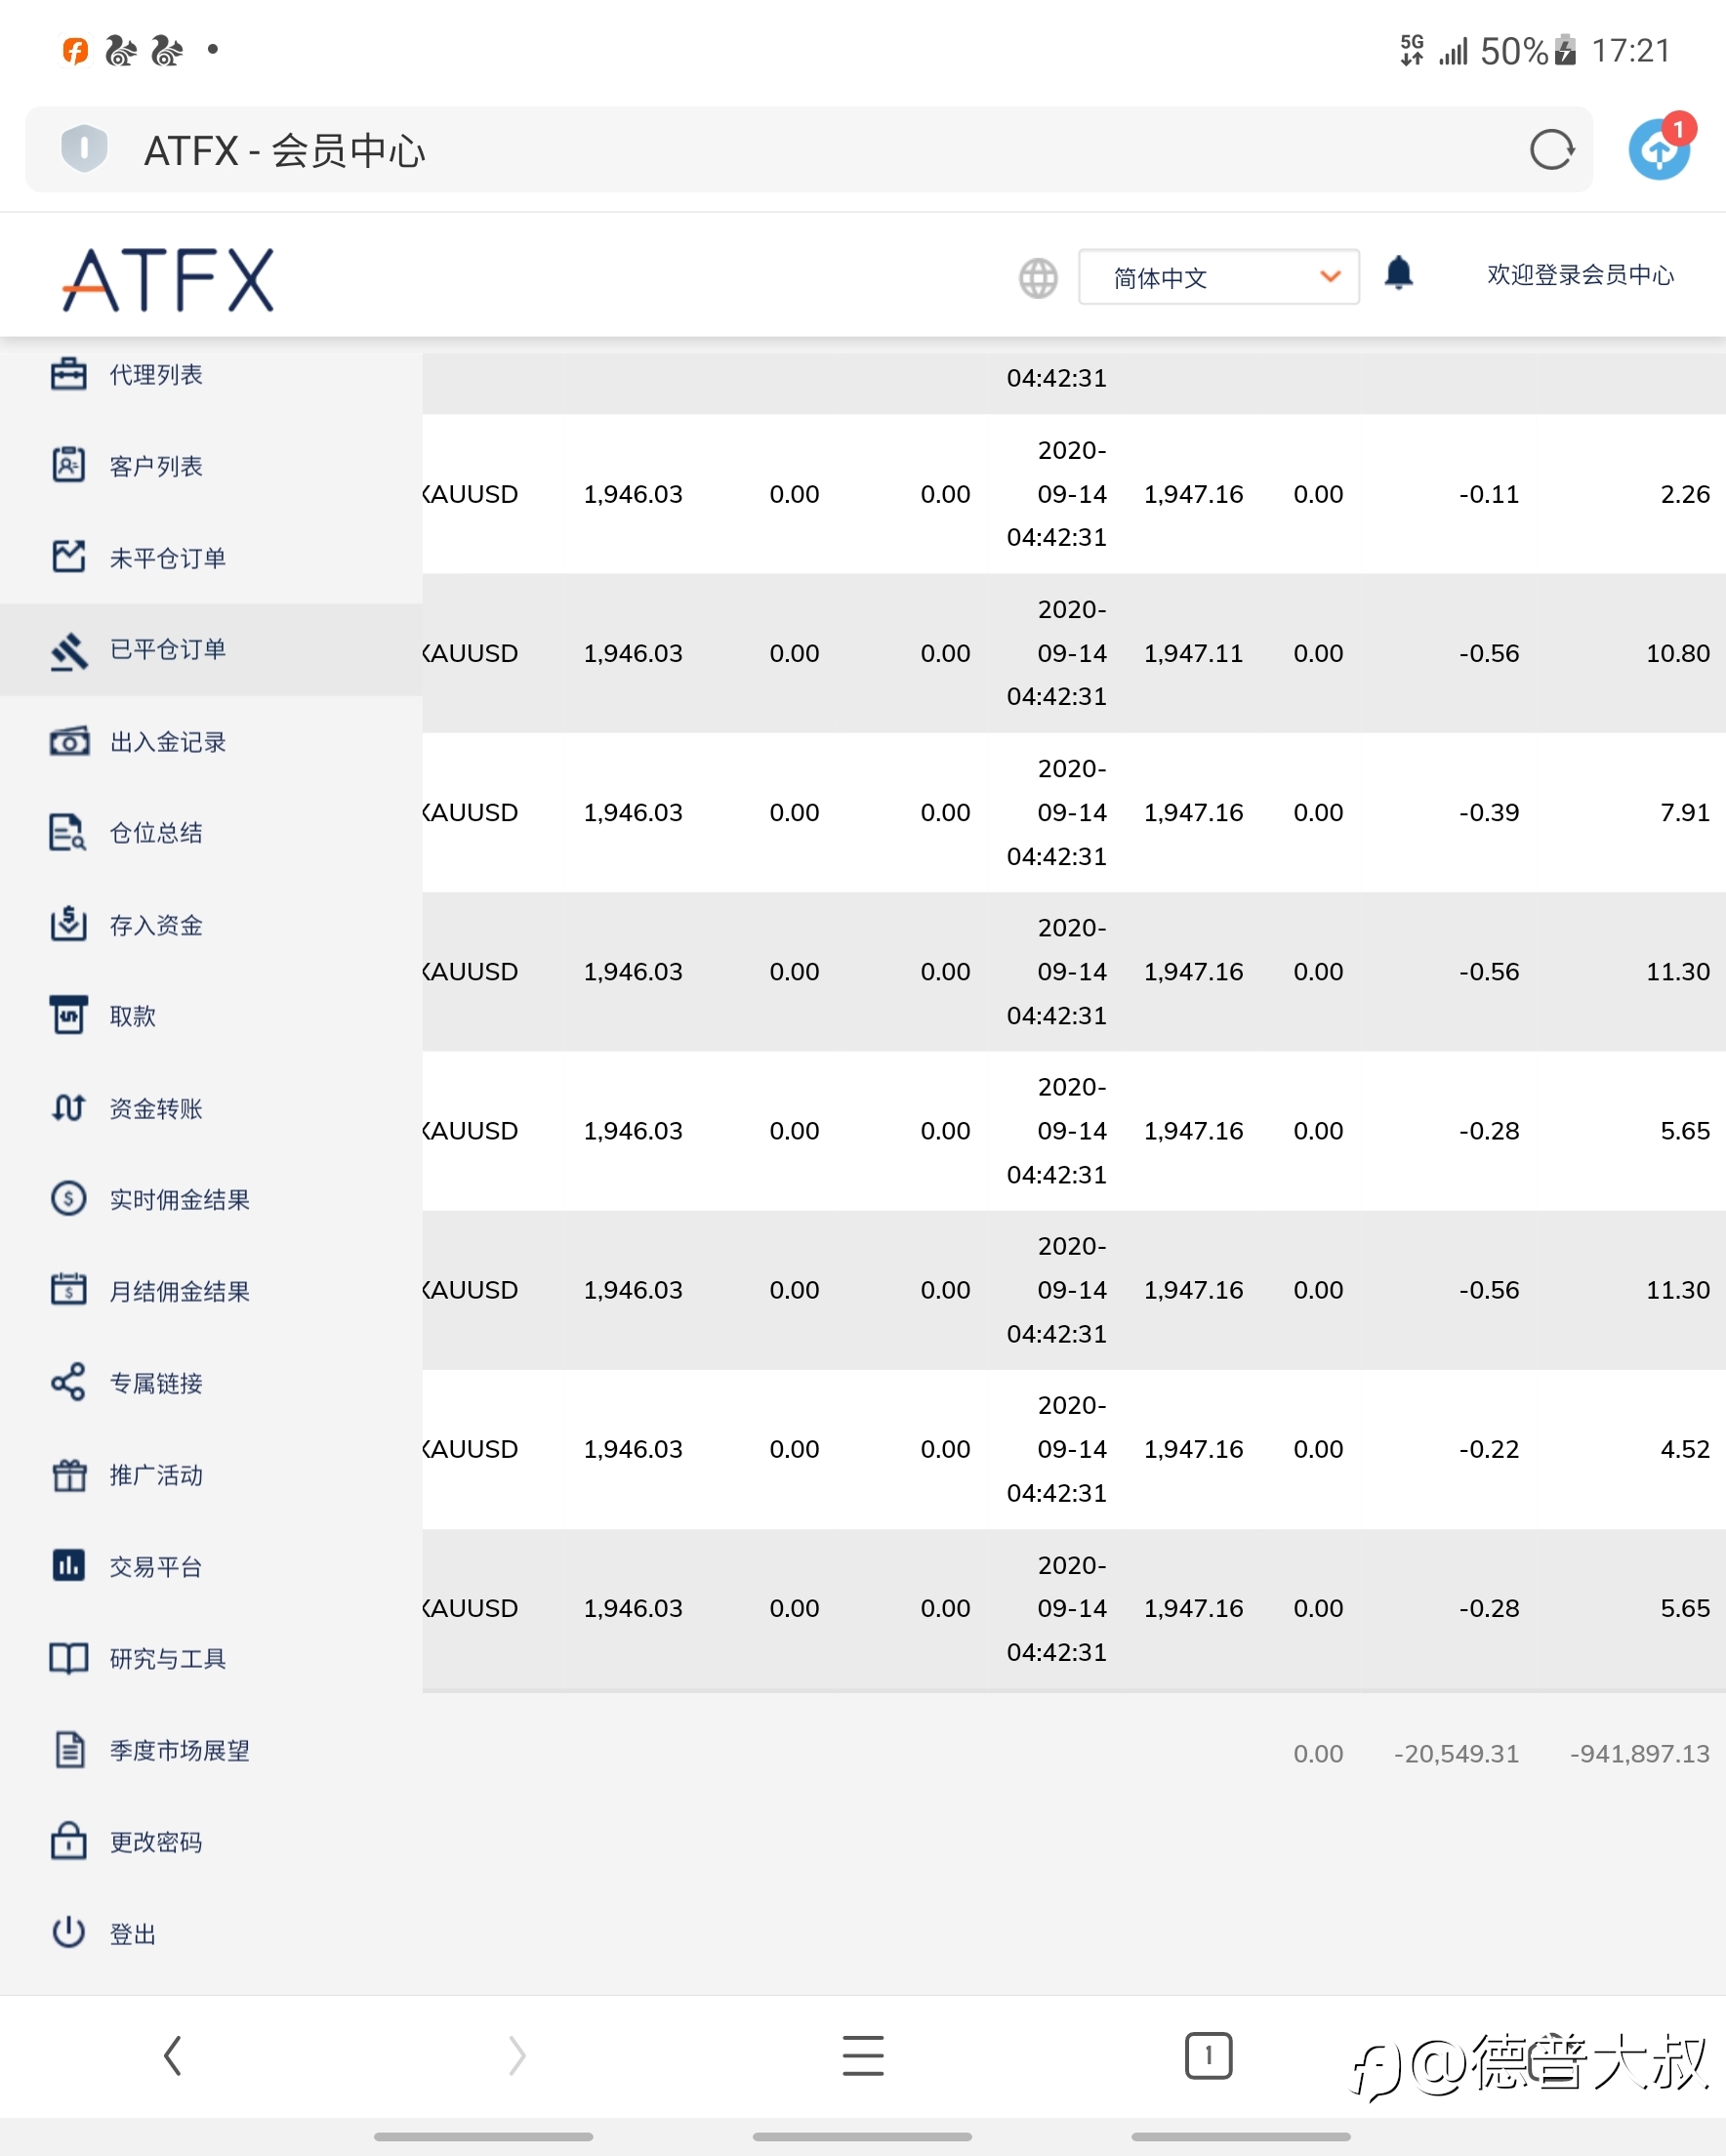Click the 更改密码 lock icon
The width and height of the screenshot is (1726, 2156).
(x=69, y=1841)
